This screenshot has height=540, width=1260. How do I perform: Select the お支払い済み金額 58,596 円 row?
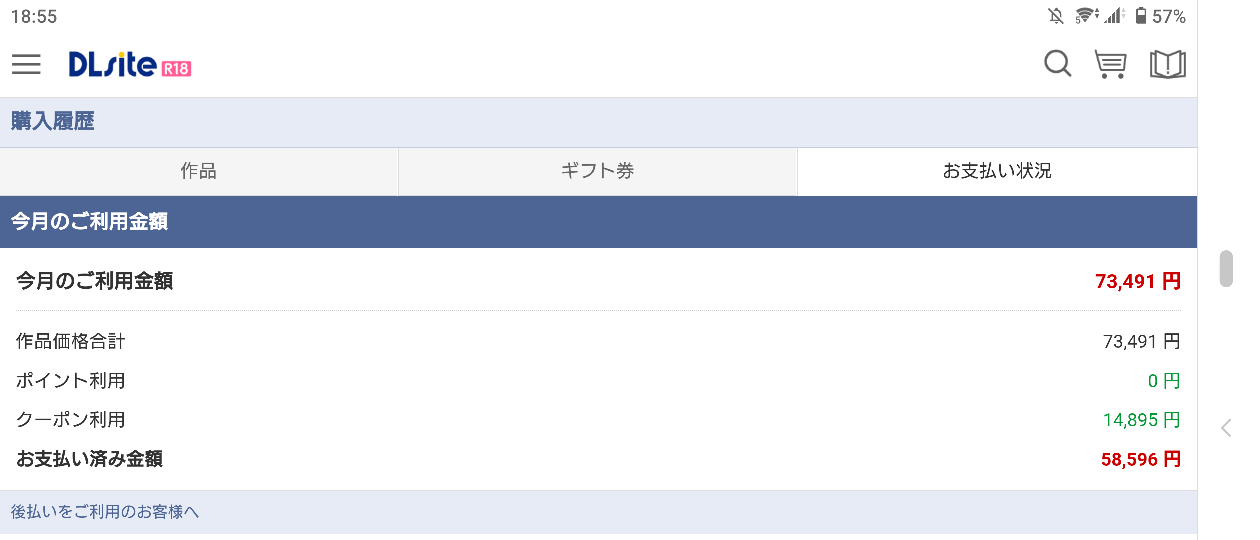(x=598, y=459)
